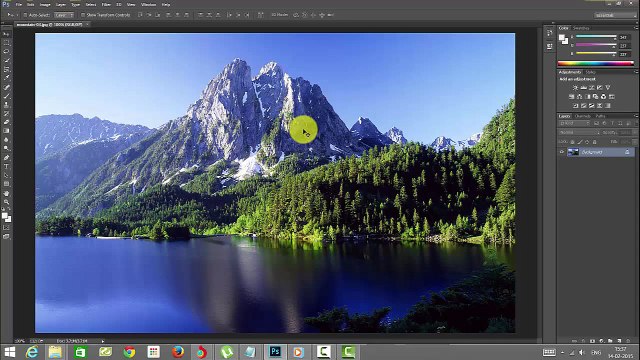640x360 pixels.
Task: Open the Auto-Select Layer dropdown
Action: (64, 15)
